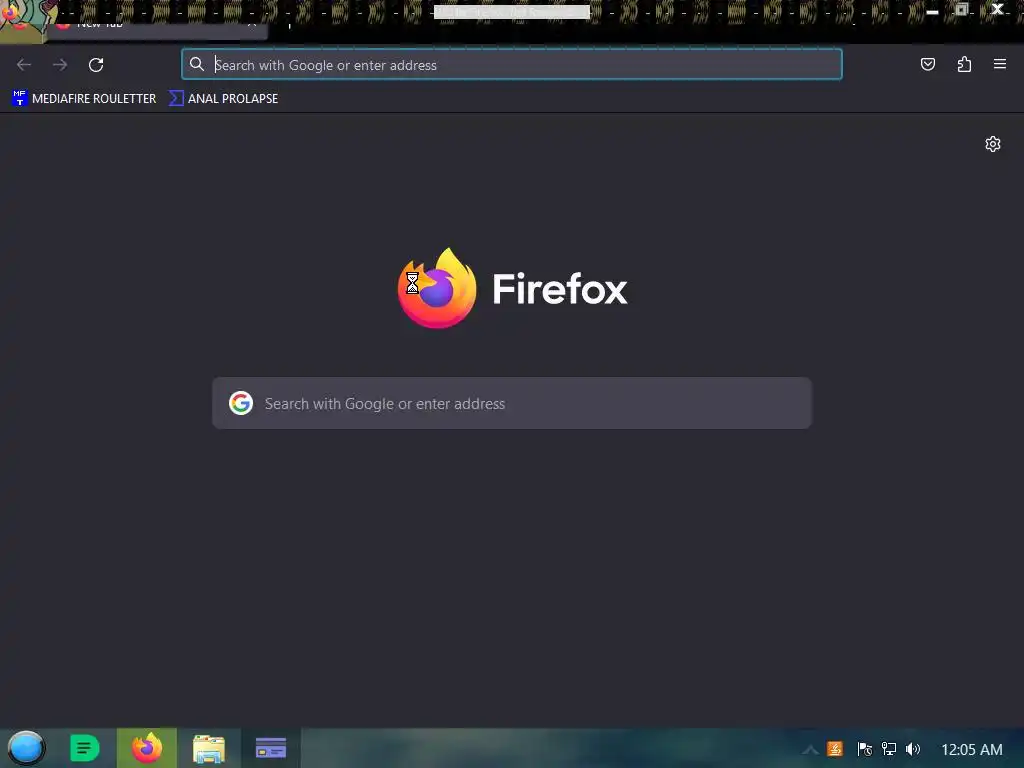
Task: Maximize the Firefox window
Action: pyautogui.click(x=962, y=9)
